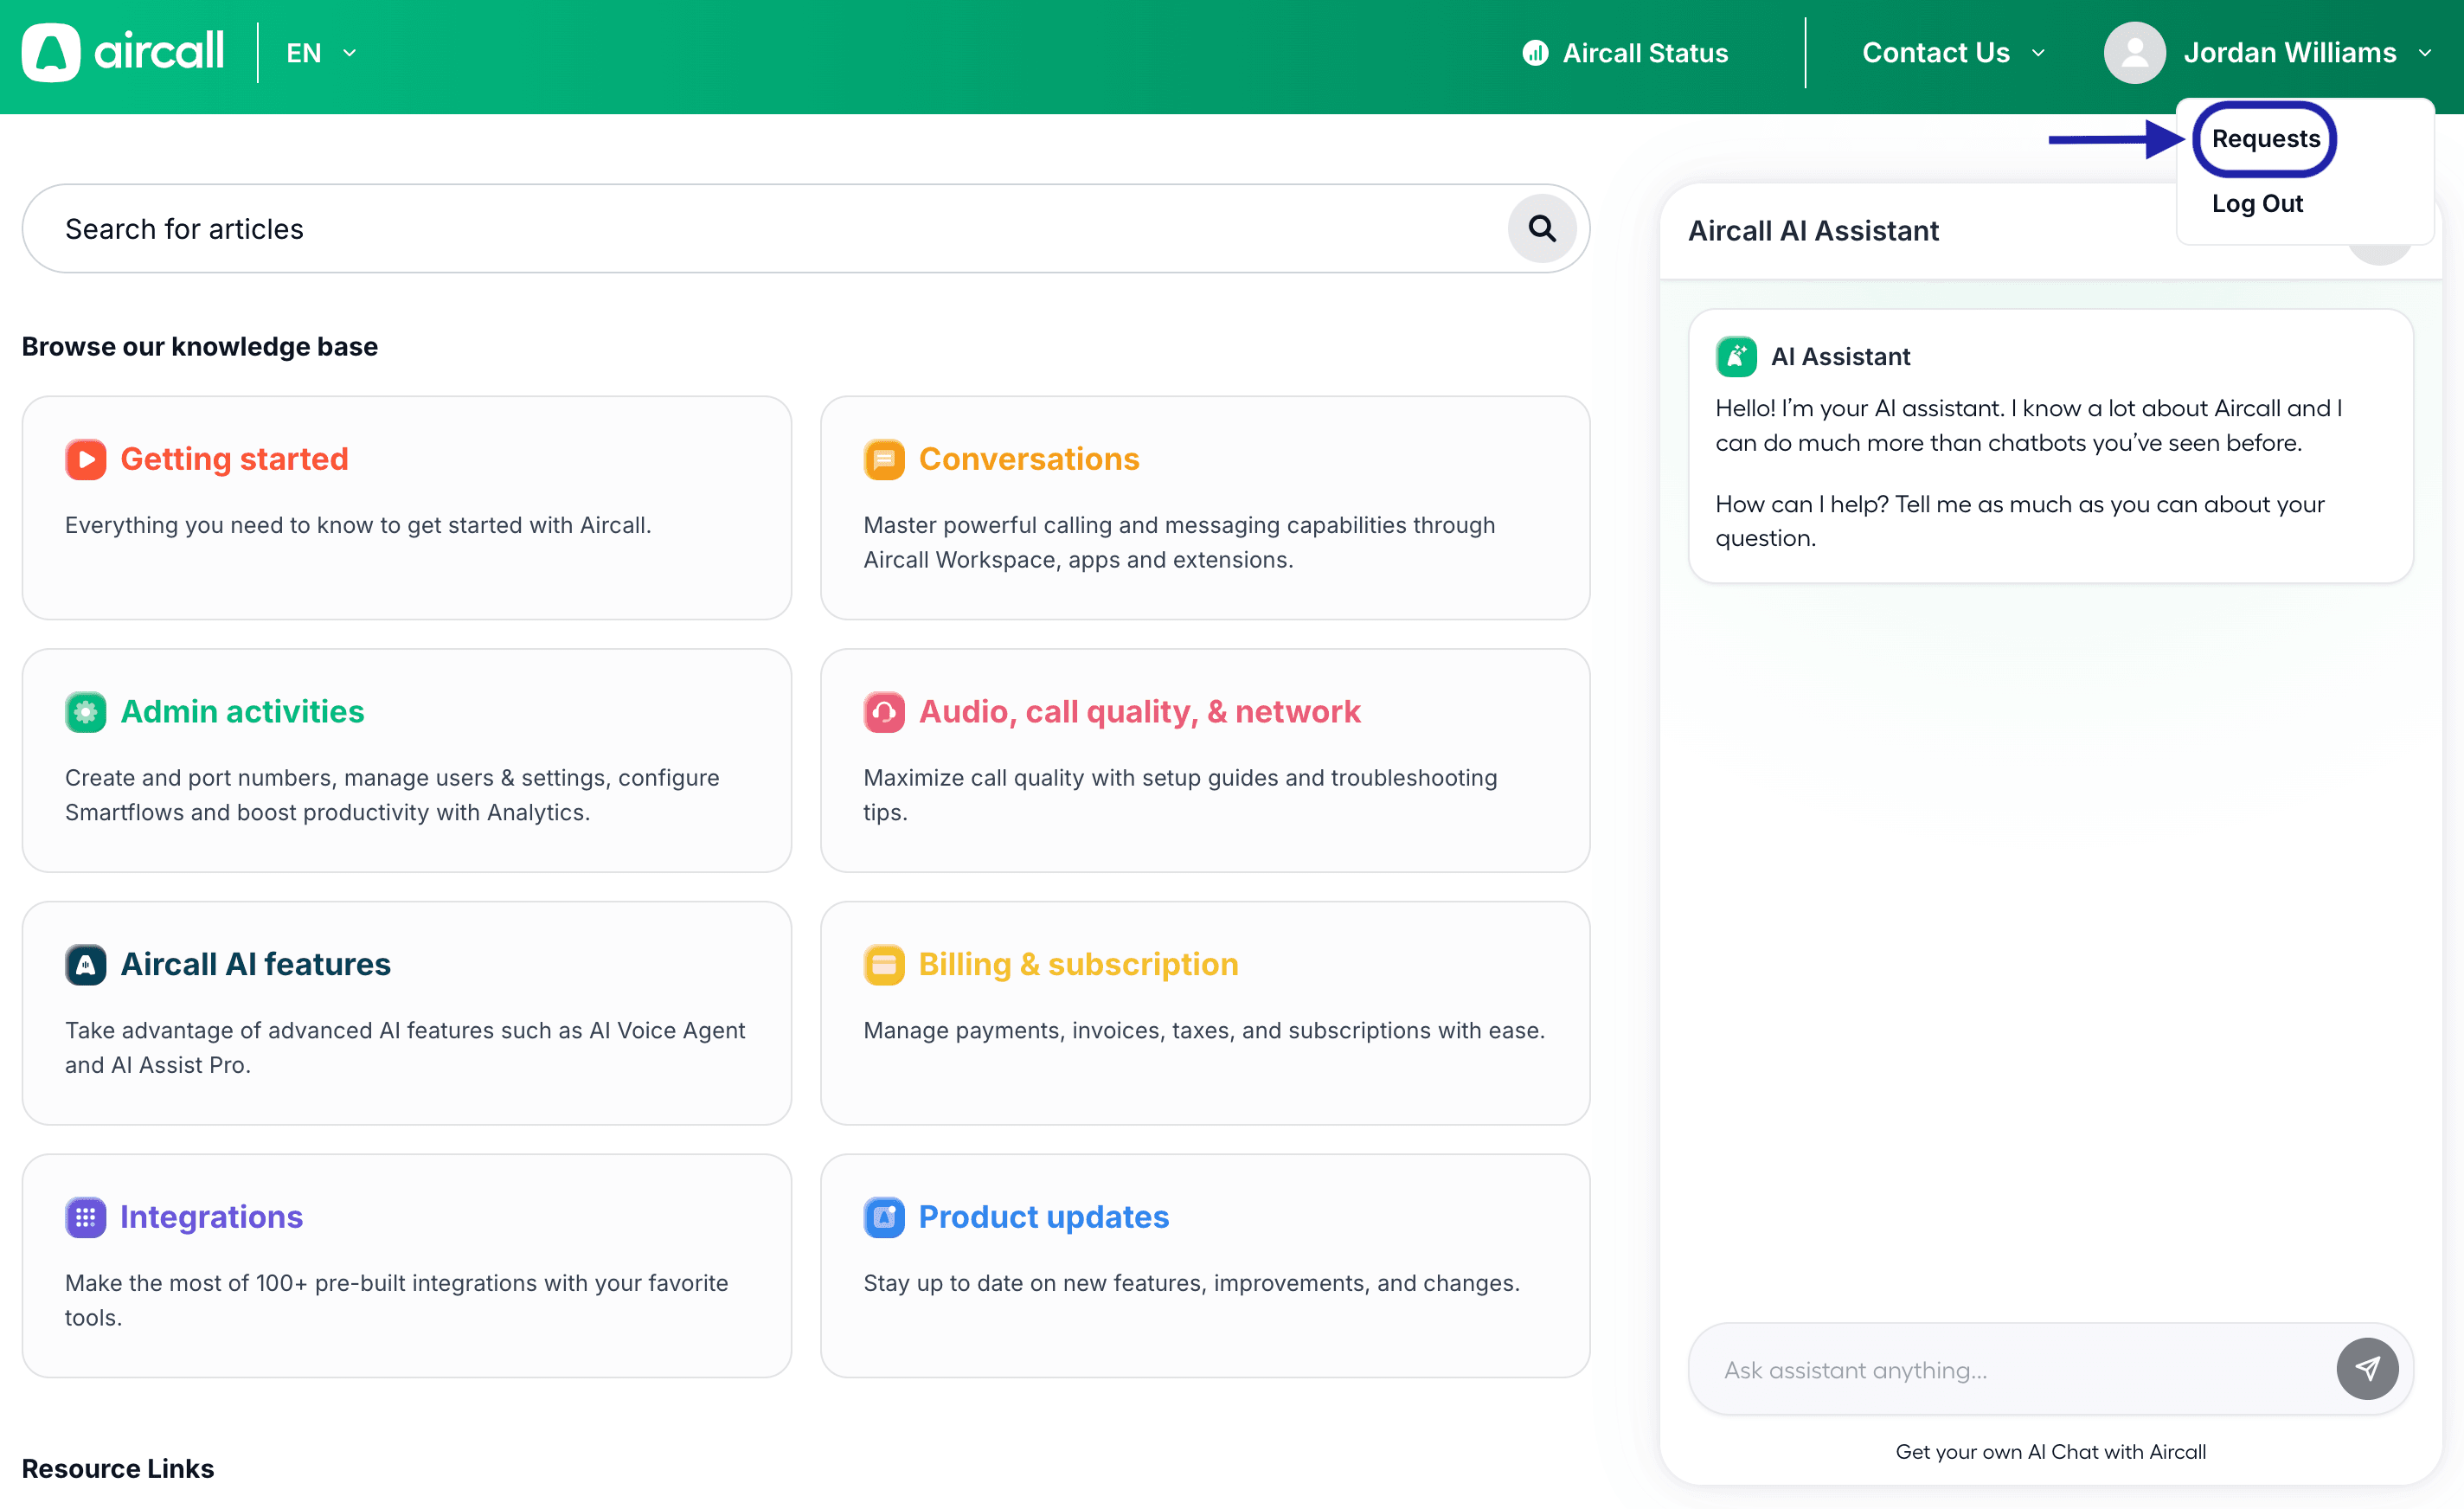Click the Billing & subscription card icon
The image size is (2464, 1509).
click(884, 964)
